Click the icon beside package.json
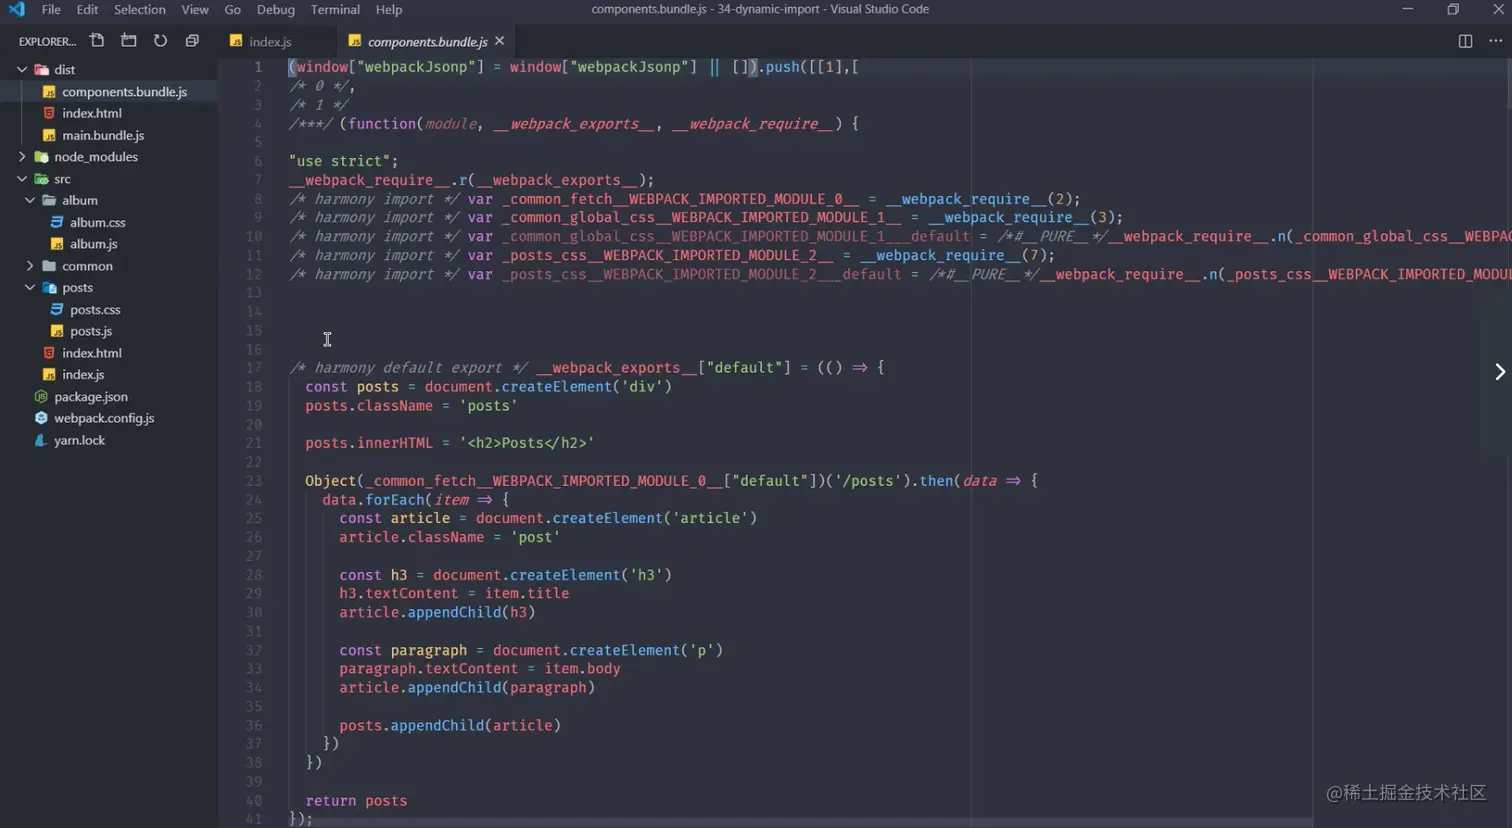 [x=41, y=396]
